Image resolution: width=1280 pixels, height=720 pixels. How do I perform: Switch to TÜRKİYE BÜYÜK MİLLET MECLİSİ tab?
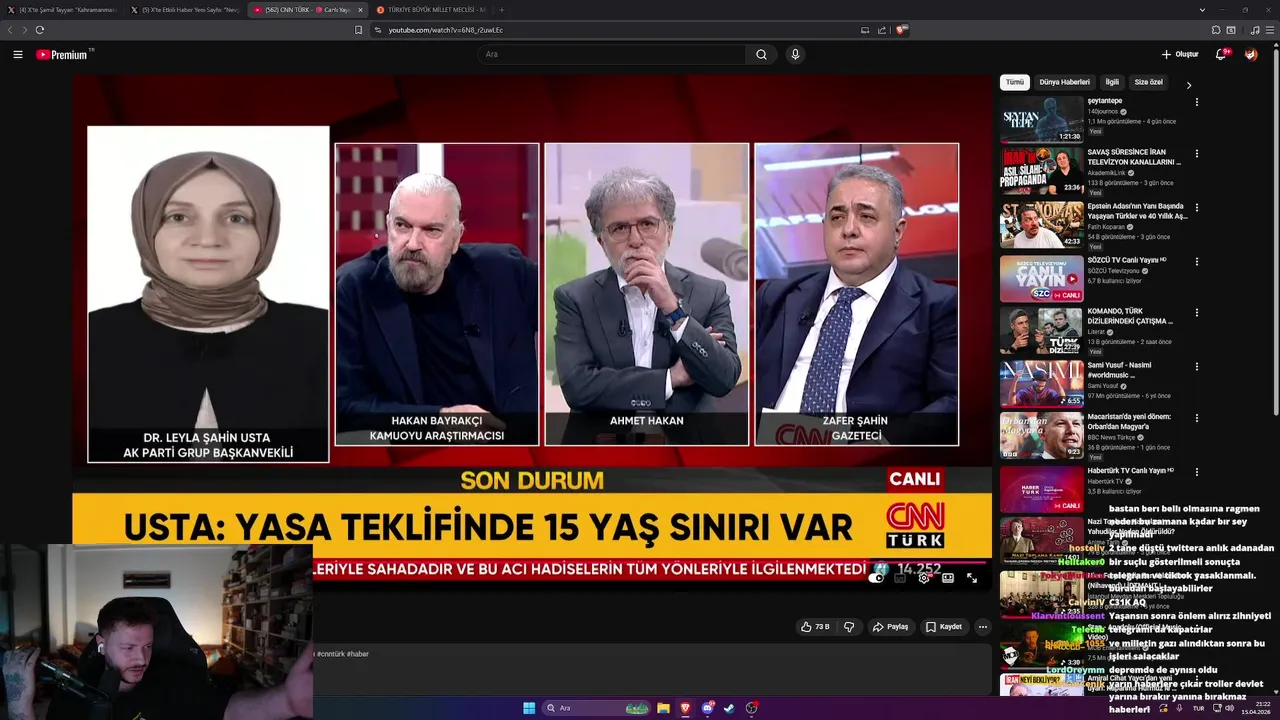(432, 10)
